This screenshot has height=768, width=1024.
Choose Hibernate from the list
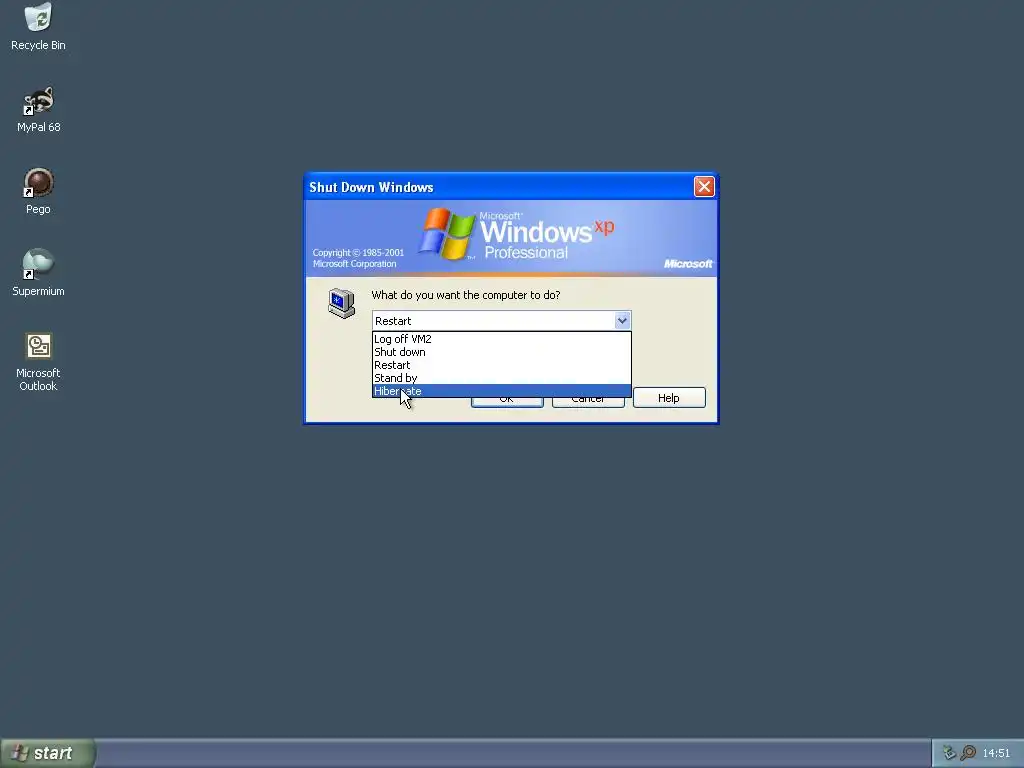502,391
